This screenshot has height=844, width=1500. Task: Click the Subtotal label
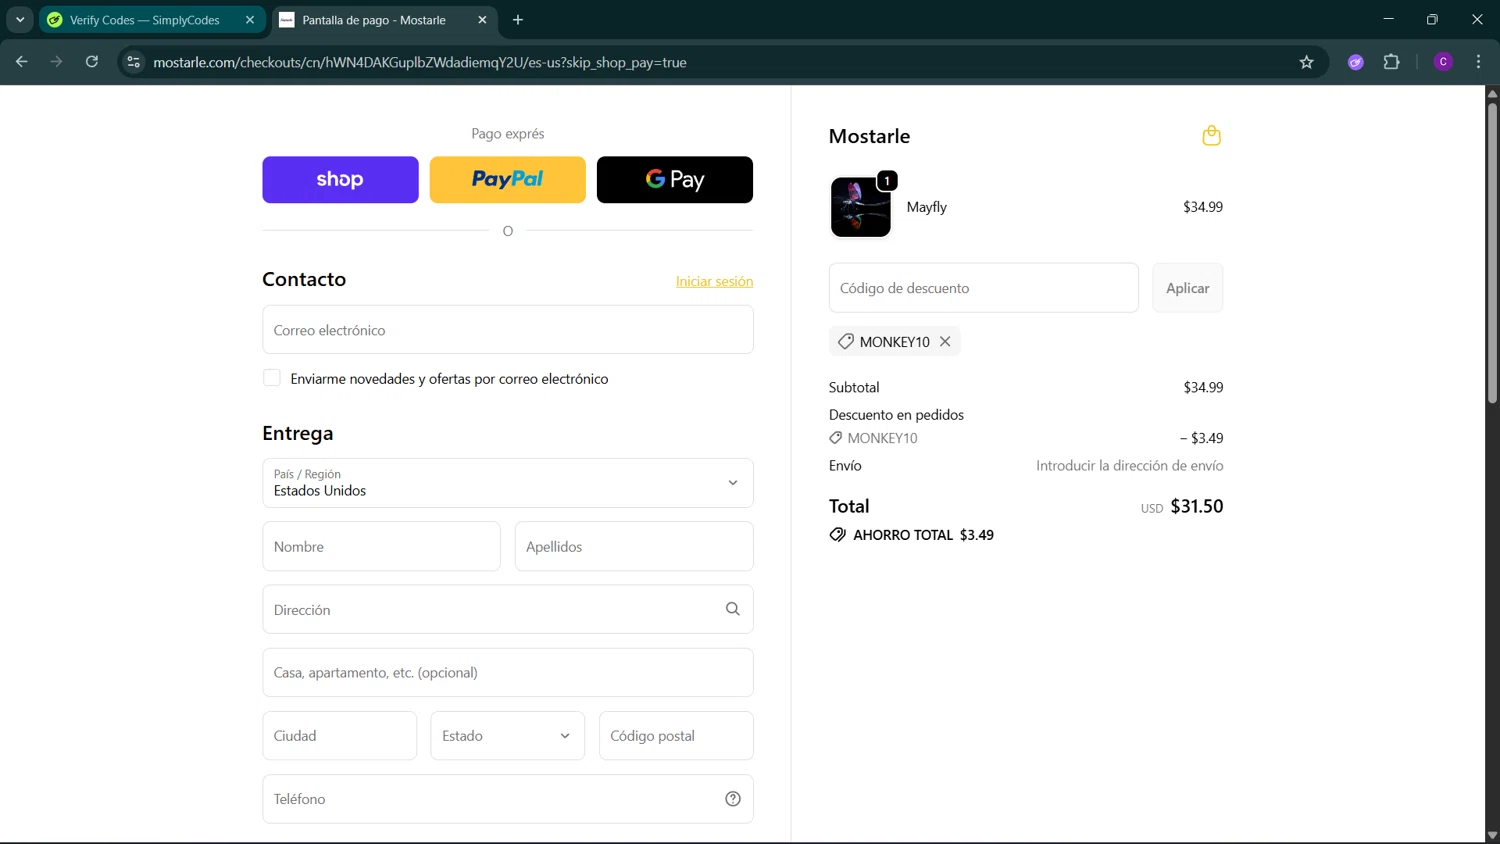tap(854, 388)
